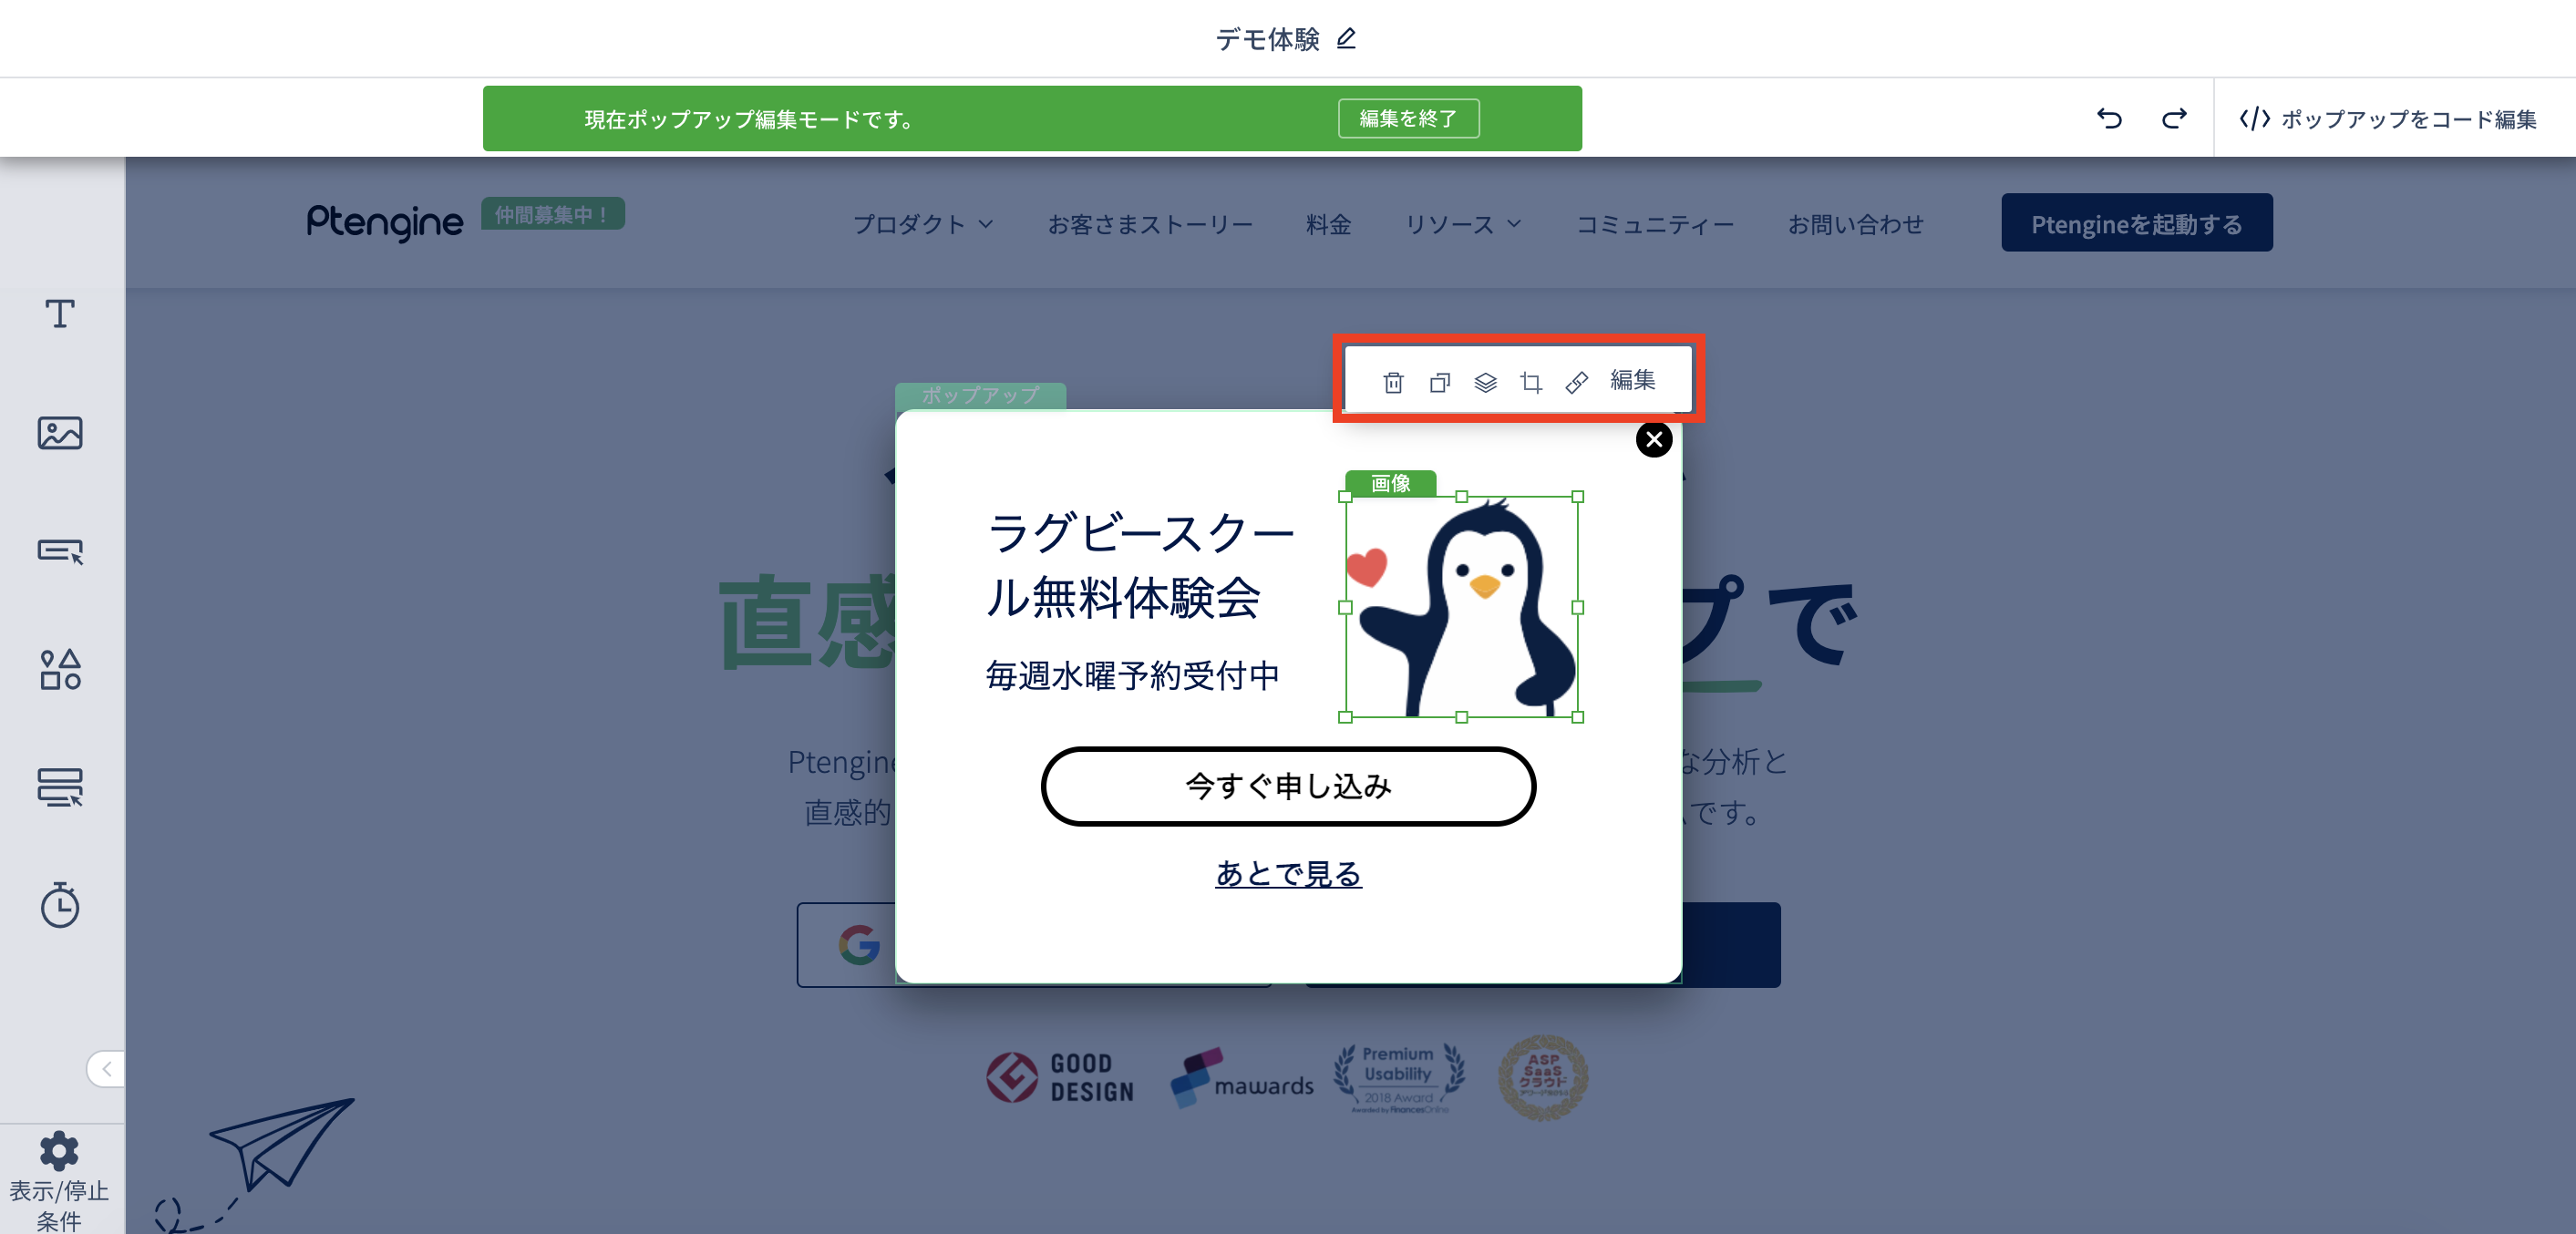Viewport: 2576px width, 1234px height.
Task: Click bottom-left resize handle of penguin image
Action: pyautogui.click(x=1346, y=717)
